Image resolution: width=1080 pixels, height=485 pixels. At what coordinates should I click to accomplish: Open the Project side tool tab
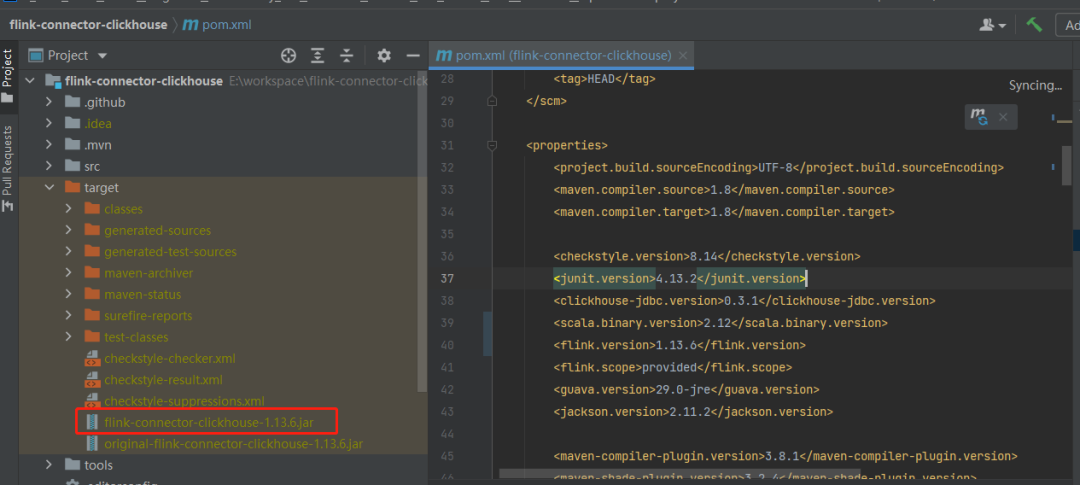pyautogui.click(x=8, y=74)
